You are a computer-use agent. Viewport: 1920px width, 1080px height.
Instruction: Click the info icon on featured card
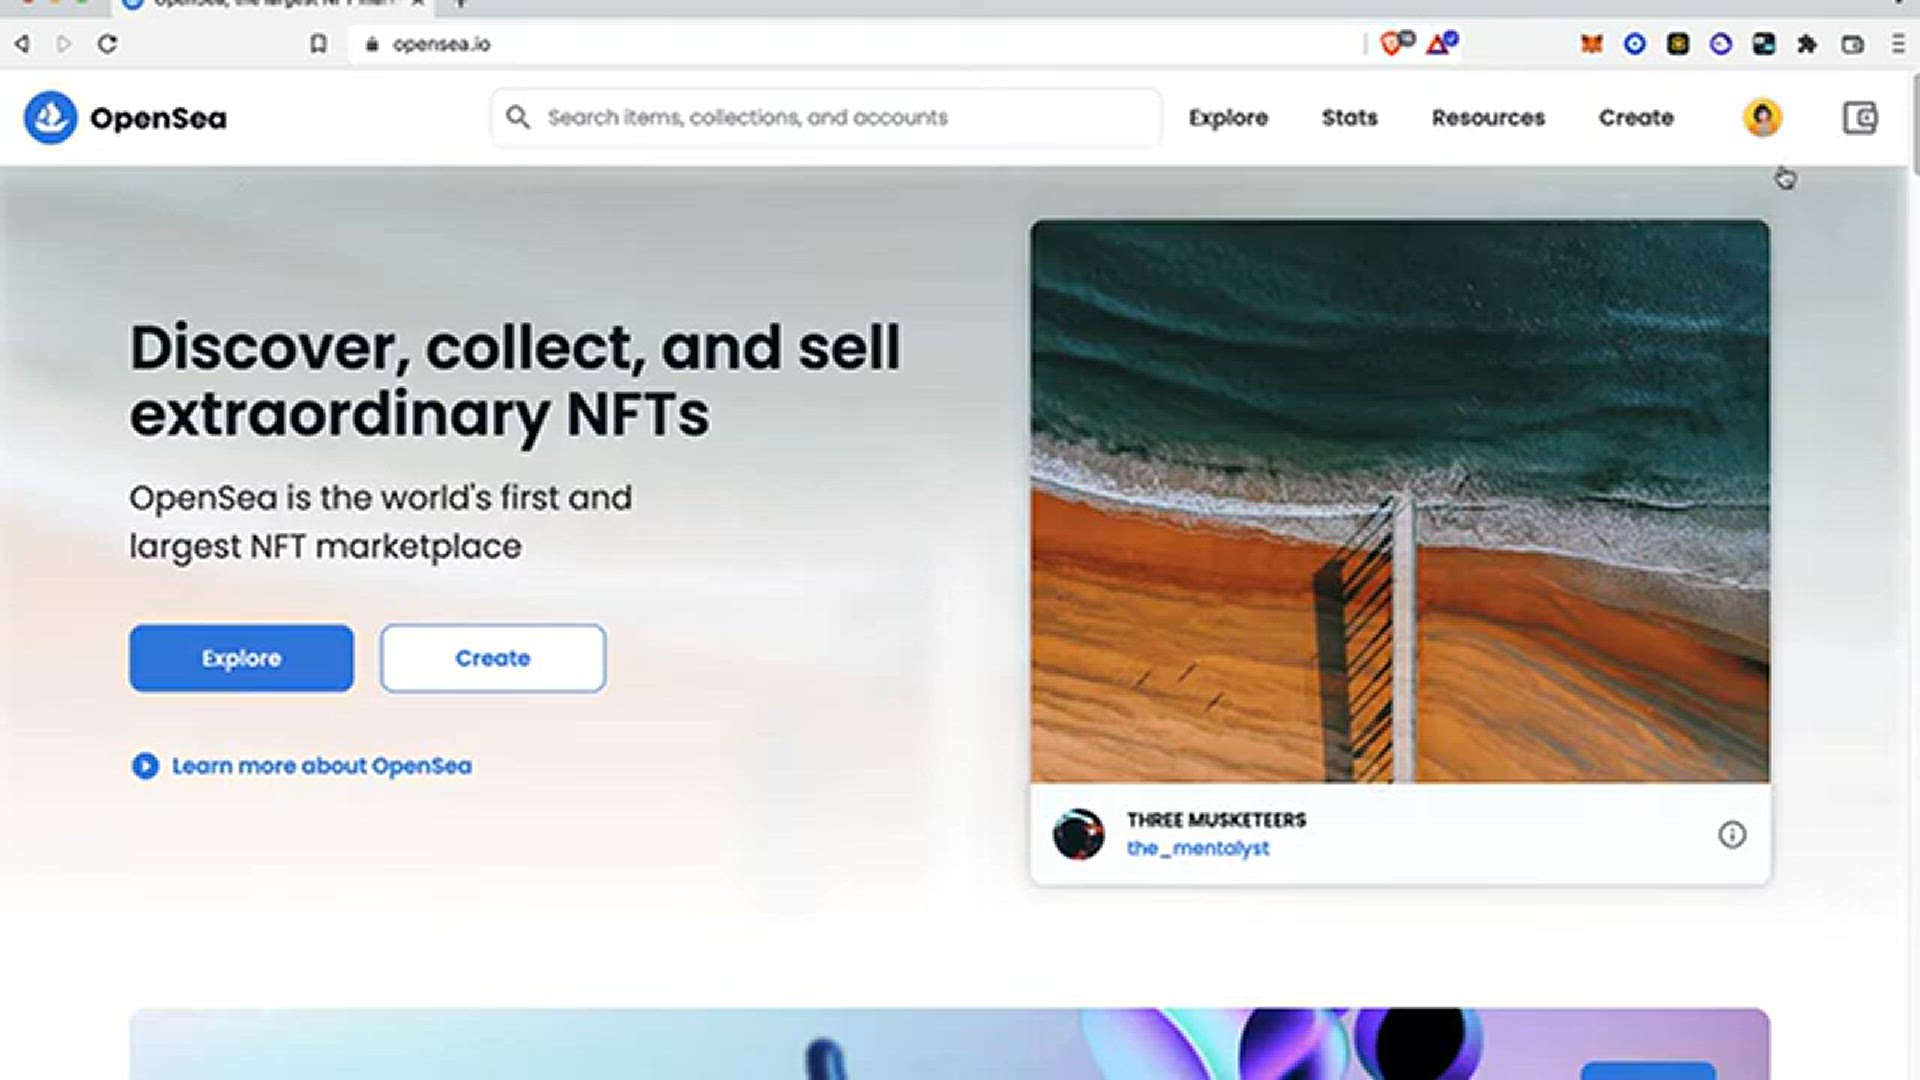point(1732,835)
